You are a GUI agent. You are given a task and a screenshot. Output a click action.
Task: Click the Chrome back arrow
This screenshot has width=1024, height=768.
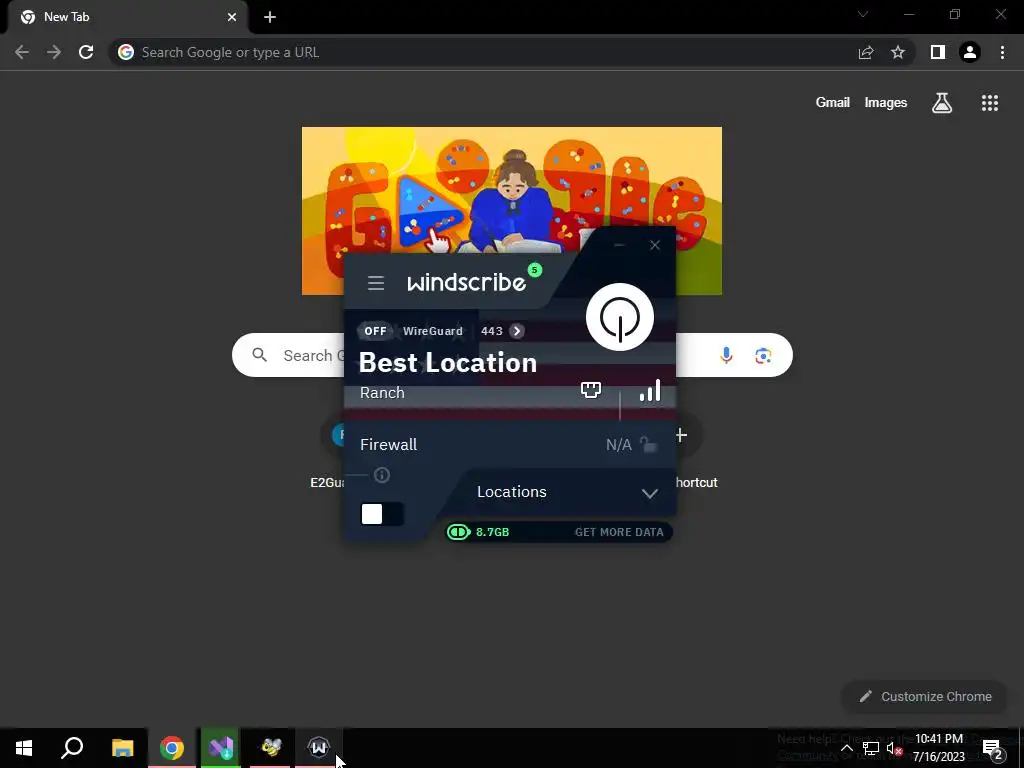click(22, 52)
